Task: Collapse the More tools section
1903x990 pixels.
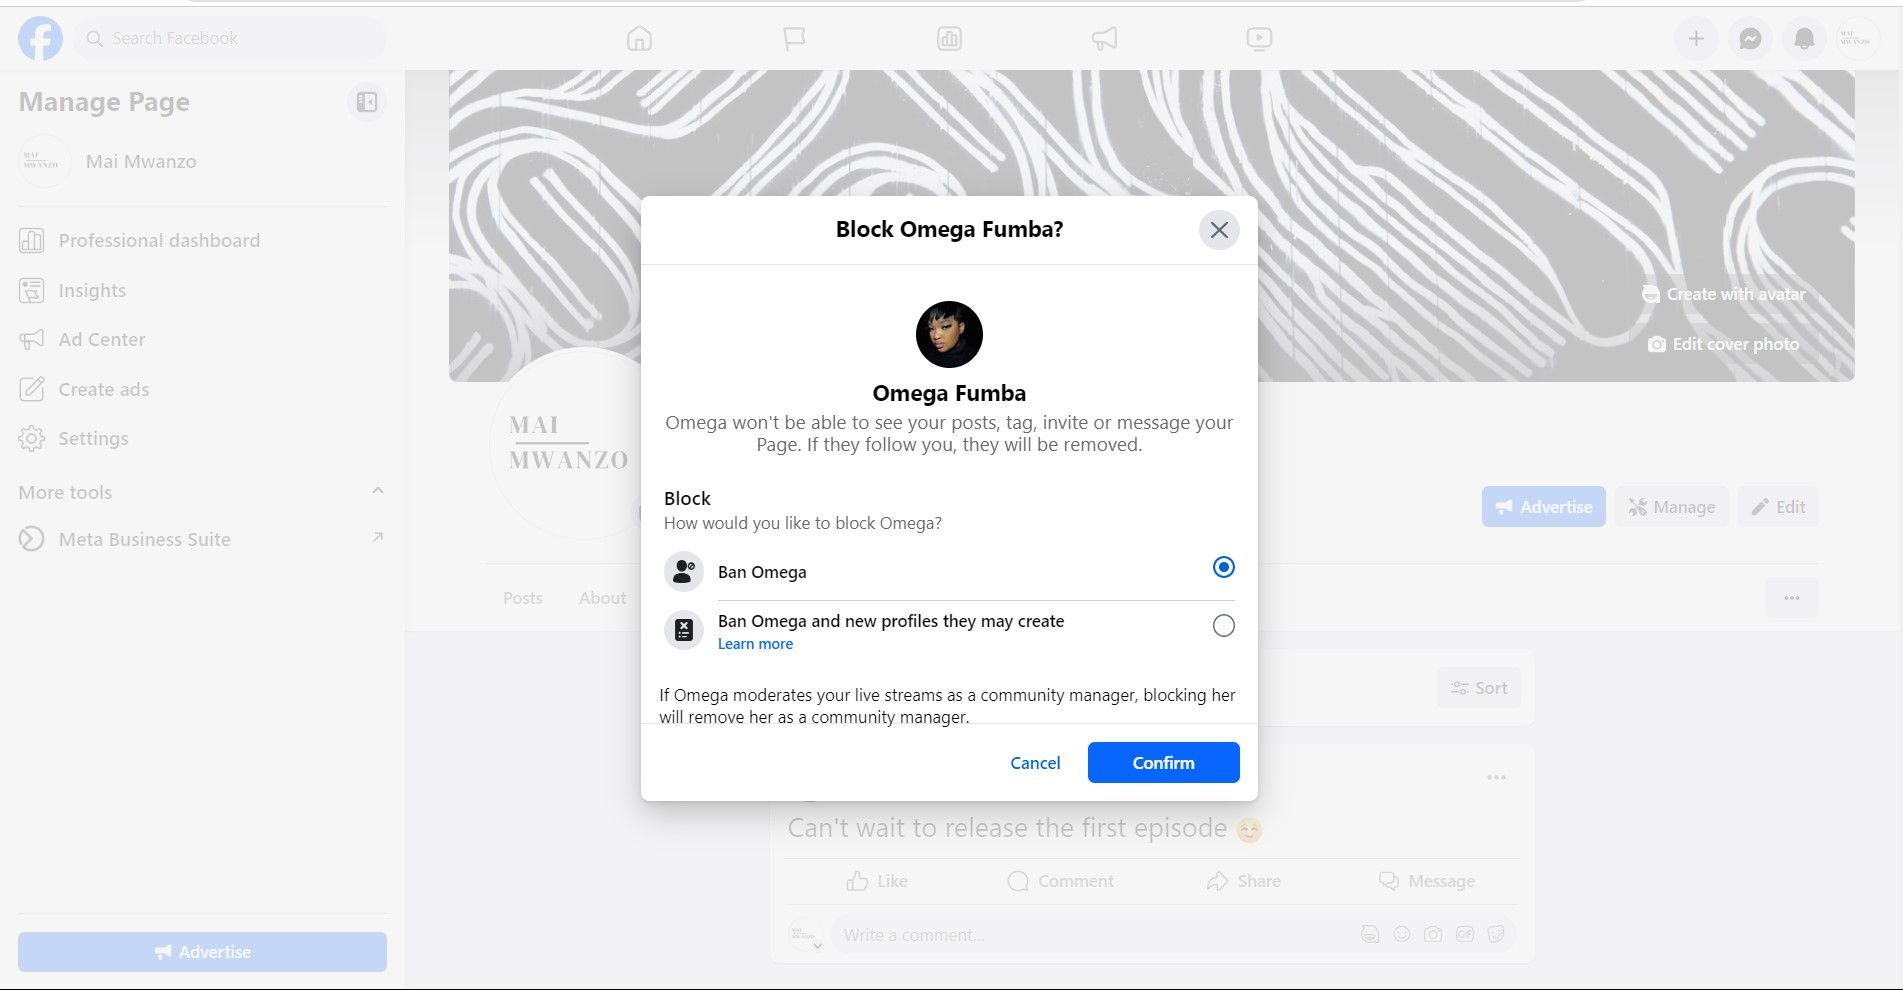Action: (x=377, y=491)
